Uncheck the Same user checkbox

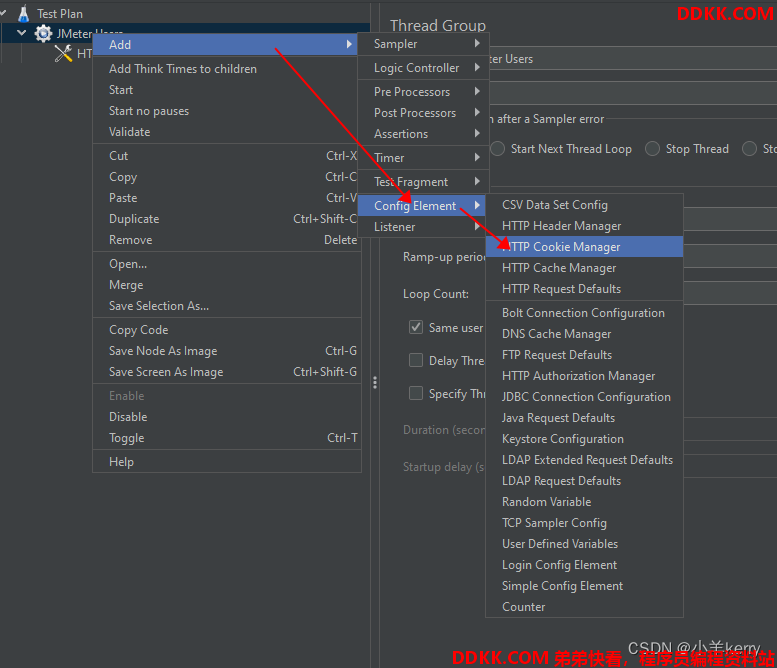[x=416, y=327]
